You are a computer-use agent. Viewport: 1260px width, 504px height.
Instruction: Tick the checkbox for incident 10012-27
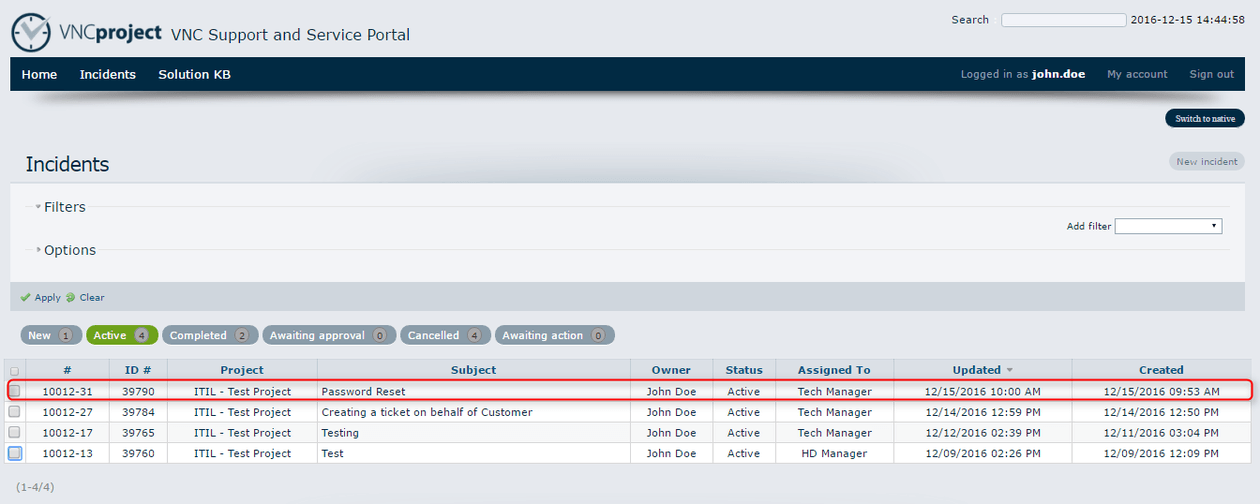15,412
